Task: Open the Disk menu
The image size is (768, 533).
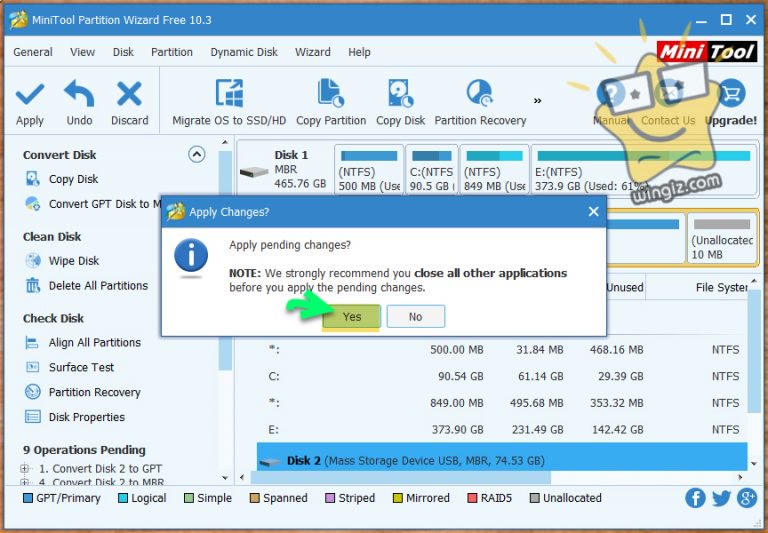Action: 123,52
